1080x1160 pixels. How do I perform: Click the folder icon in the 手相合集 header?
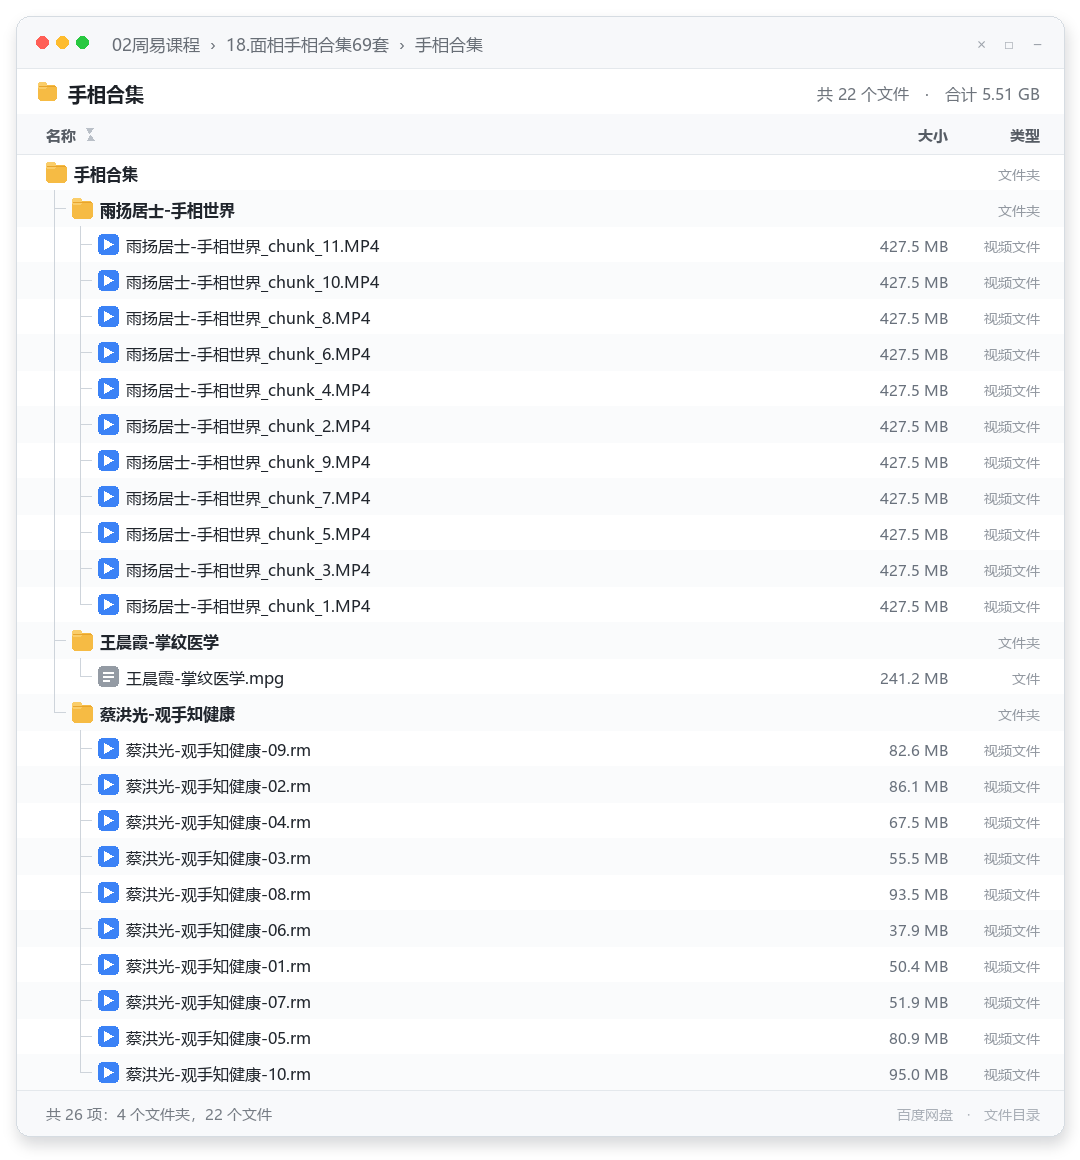coord(47,92)
